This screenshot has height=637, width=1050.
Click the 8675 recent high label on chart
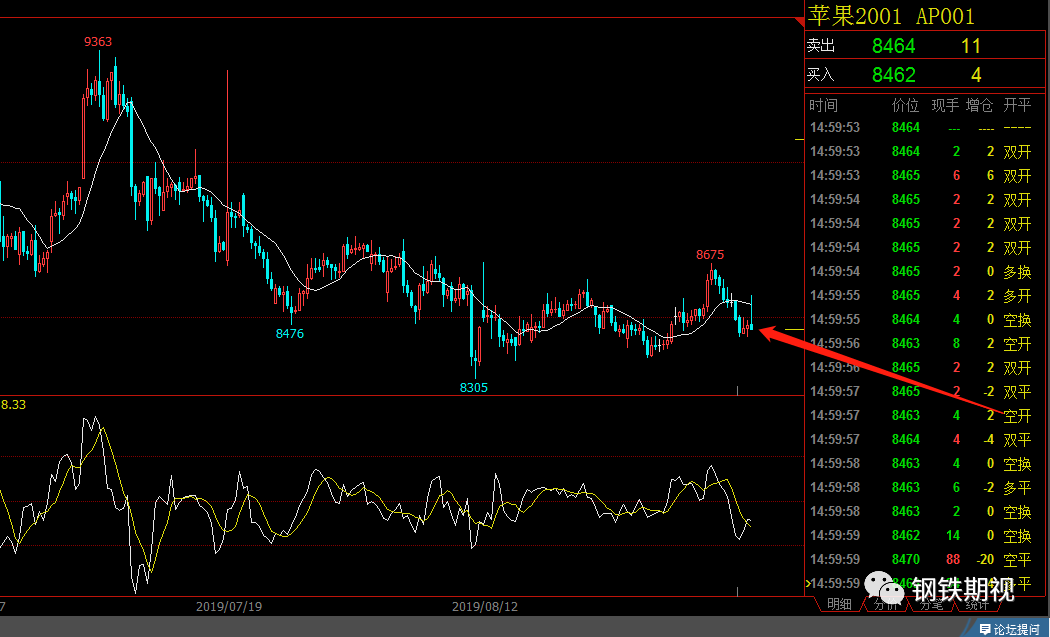tap(710, 255)
